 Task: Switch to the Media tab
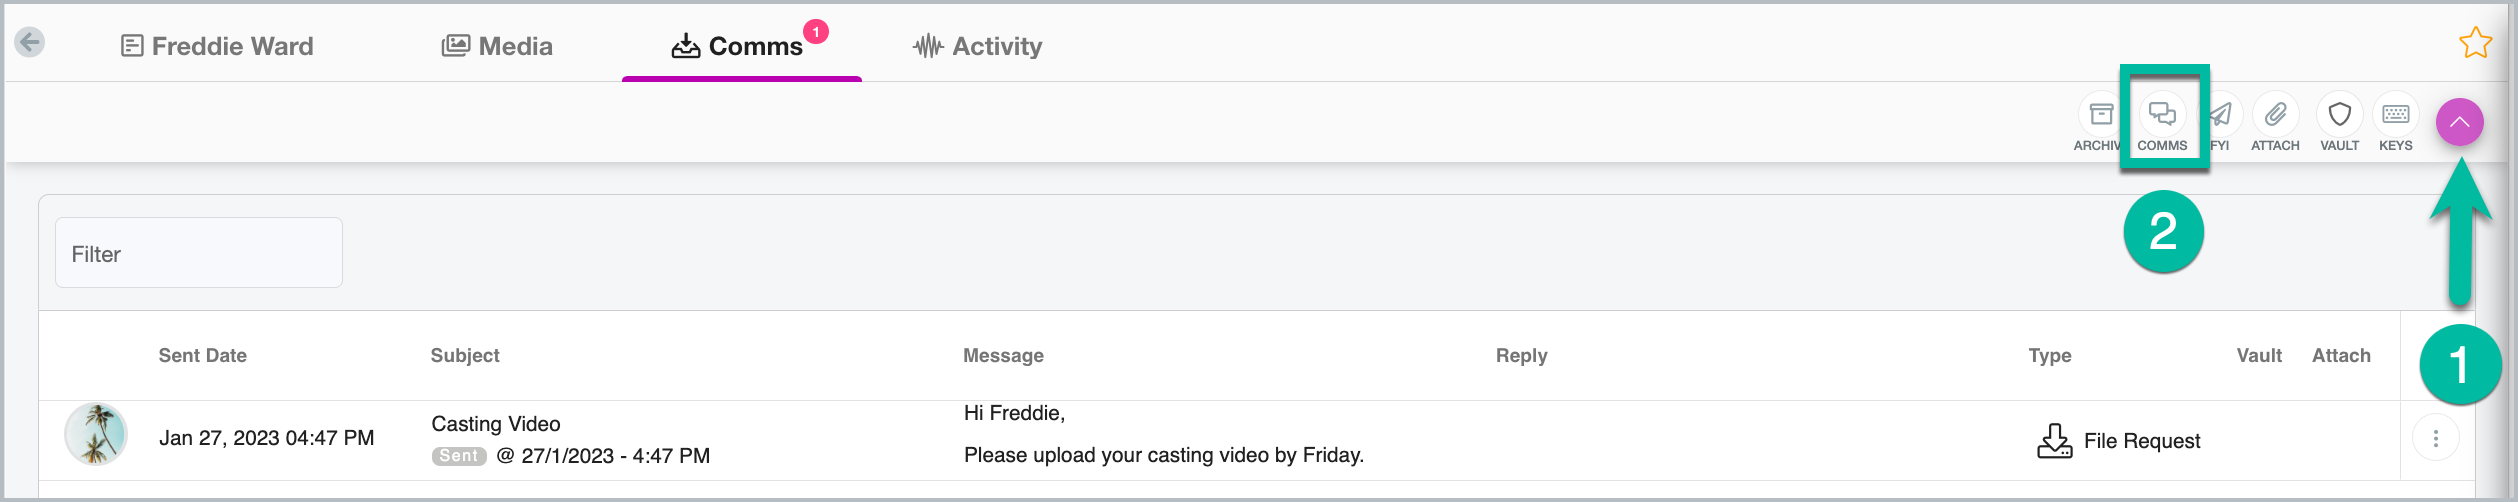point(497,46)
